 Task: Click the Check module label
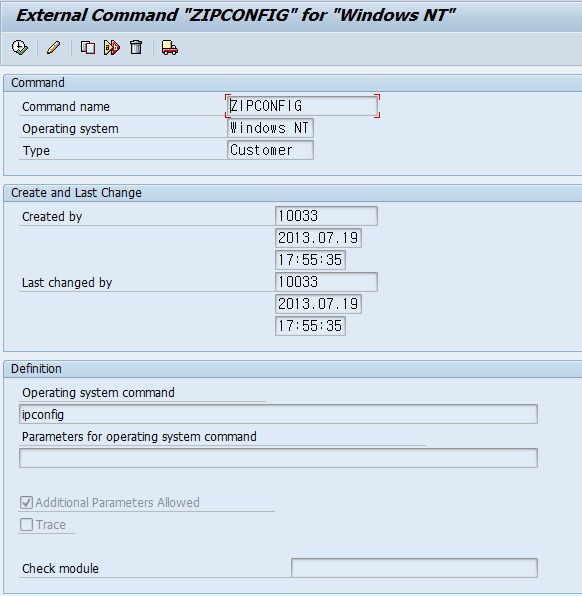(x=60, y=569)
